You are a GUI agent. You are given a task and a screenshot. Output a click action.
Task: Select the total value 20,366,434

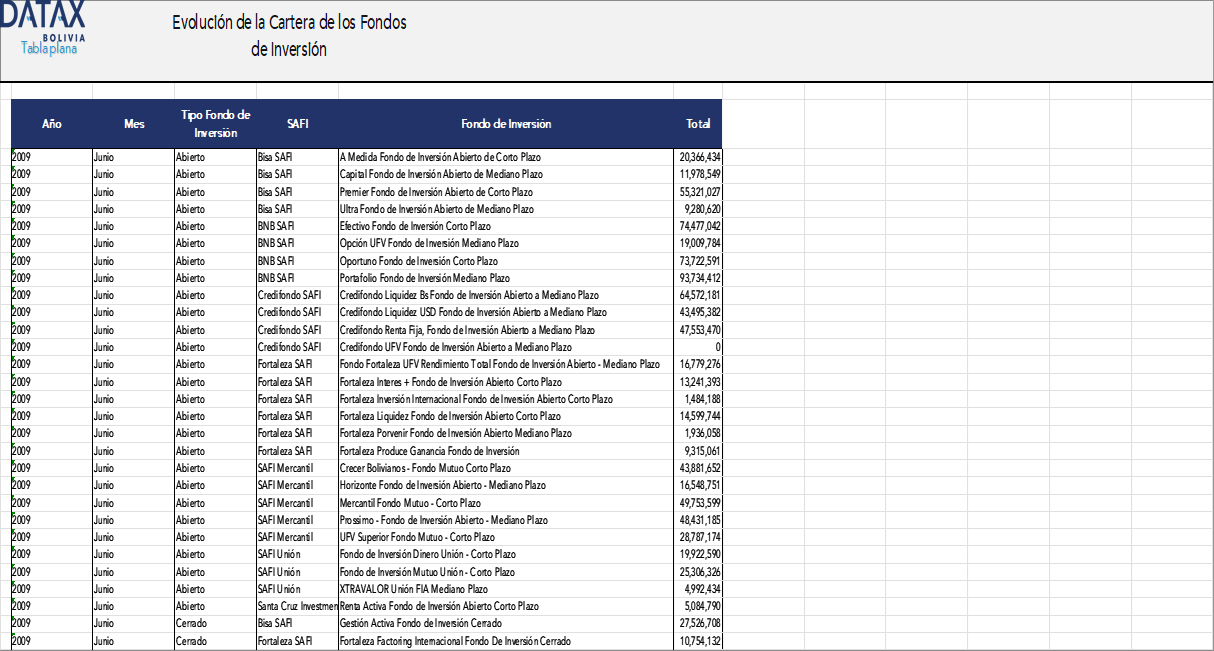(699, 157)
